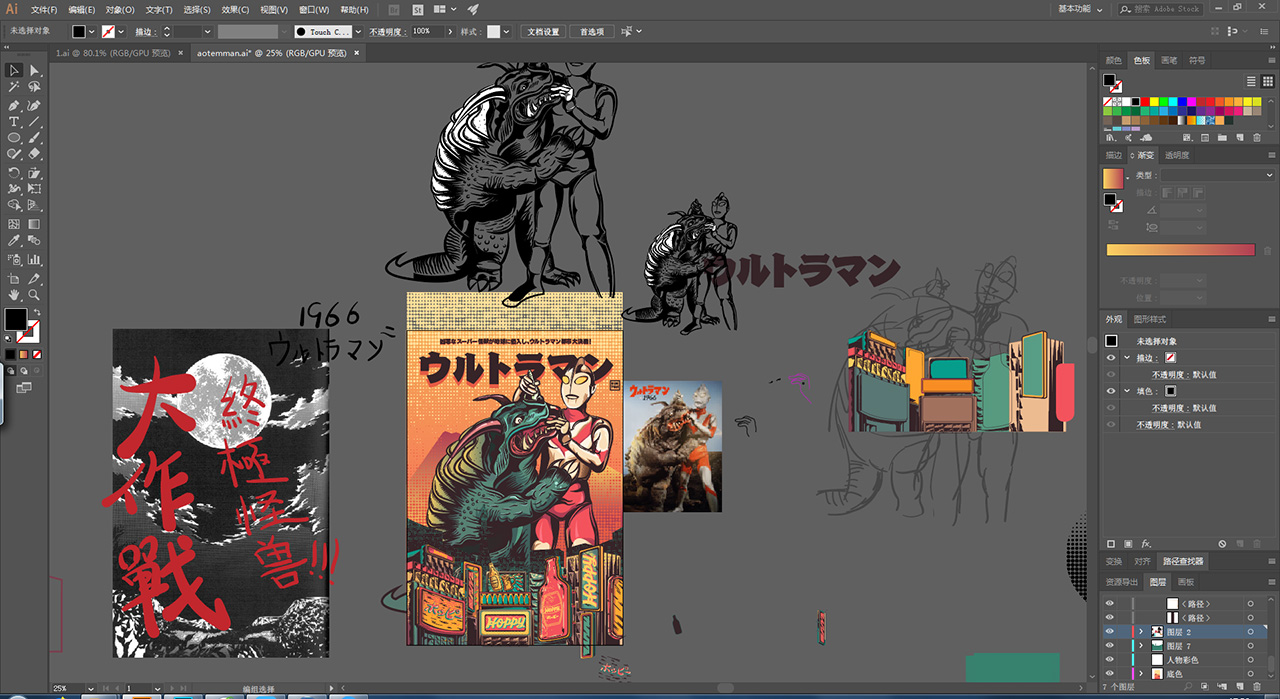Image resolution: width=1280 pixels, height=699 pixels.
Task: Open the stroke color dropdown in control bar
Action: point(121,32)
